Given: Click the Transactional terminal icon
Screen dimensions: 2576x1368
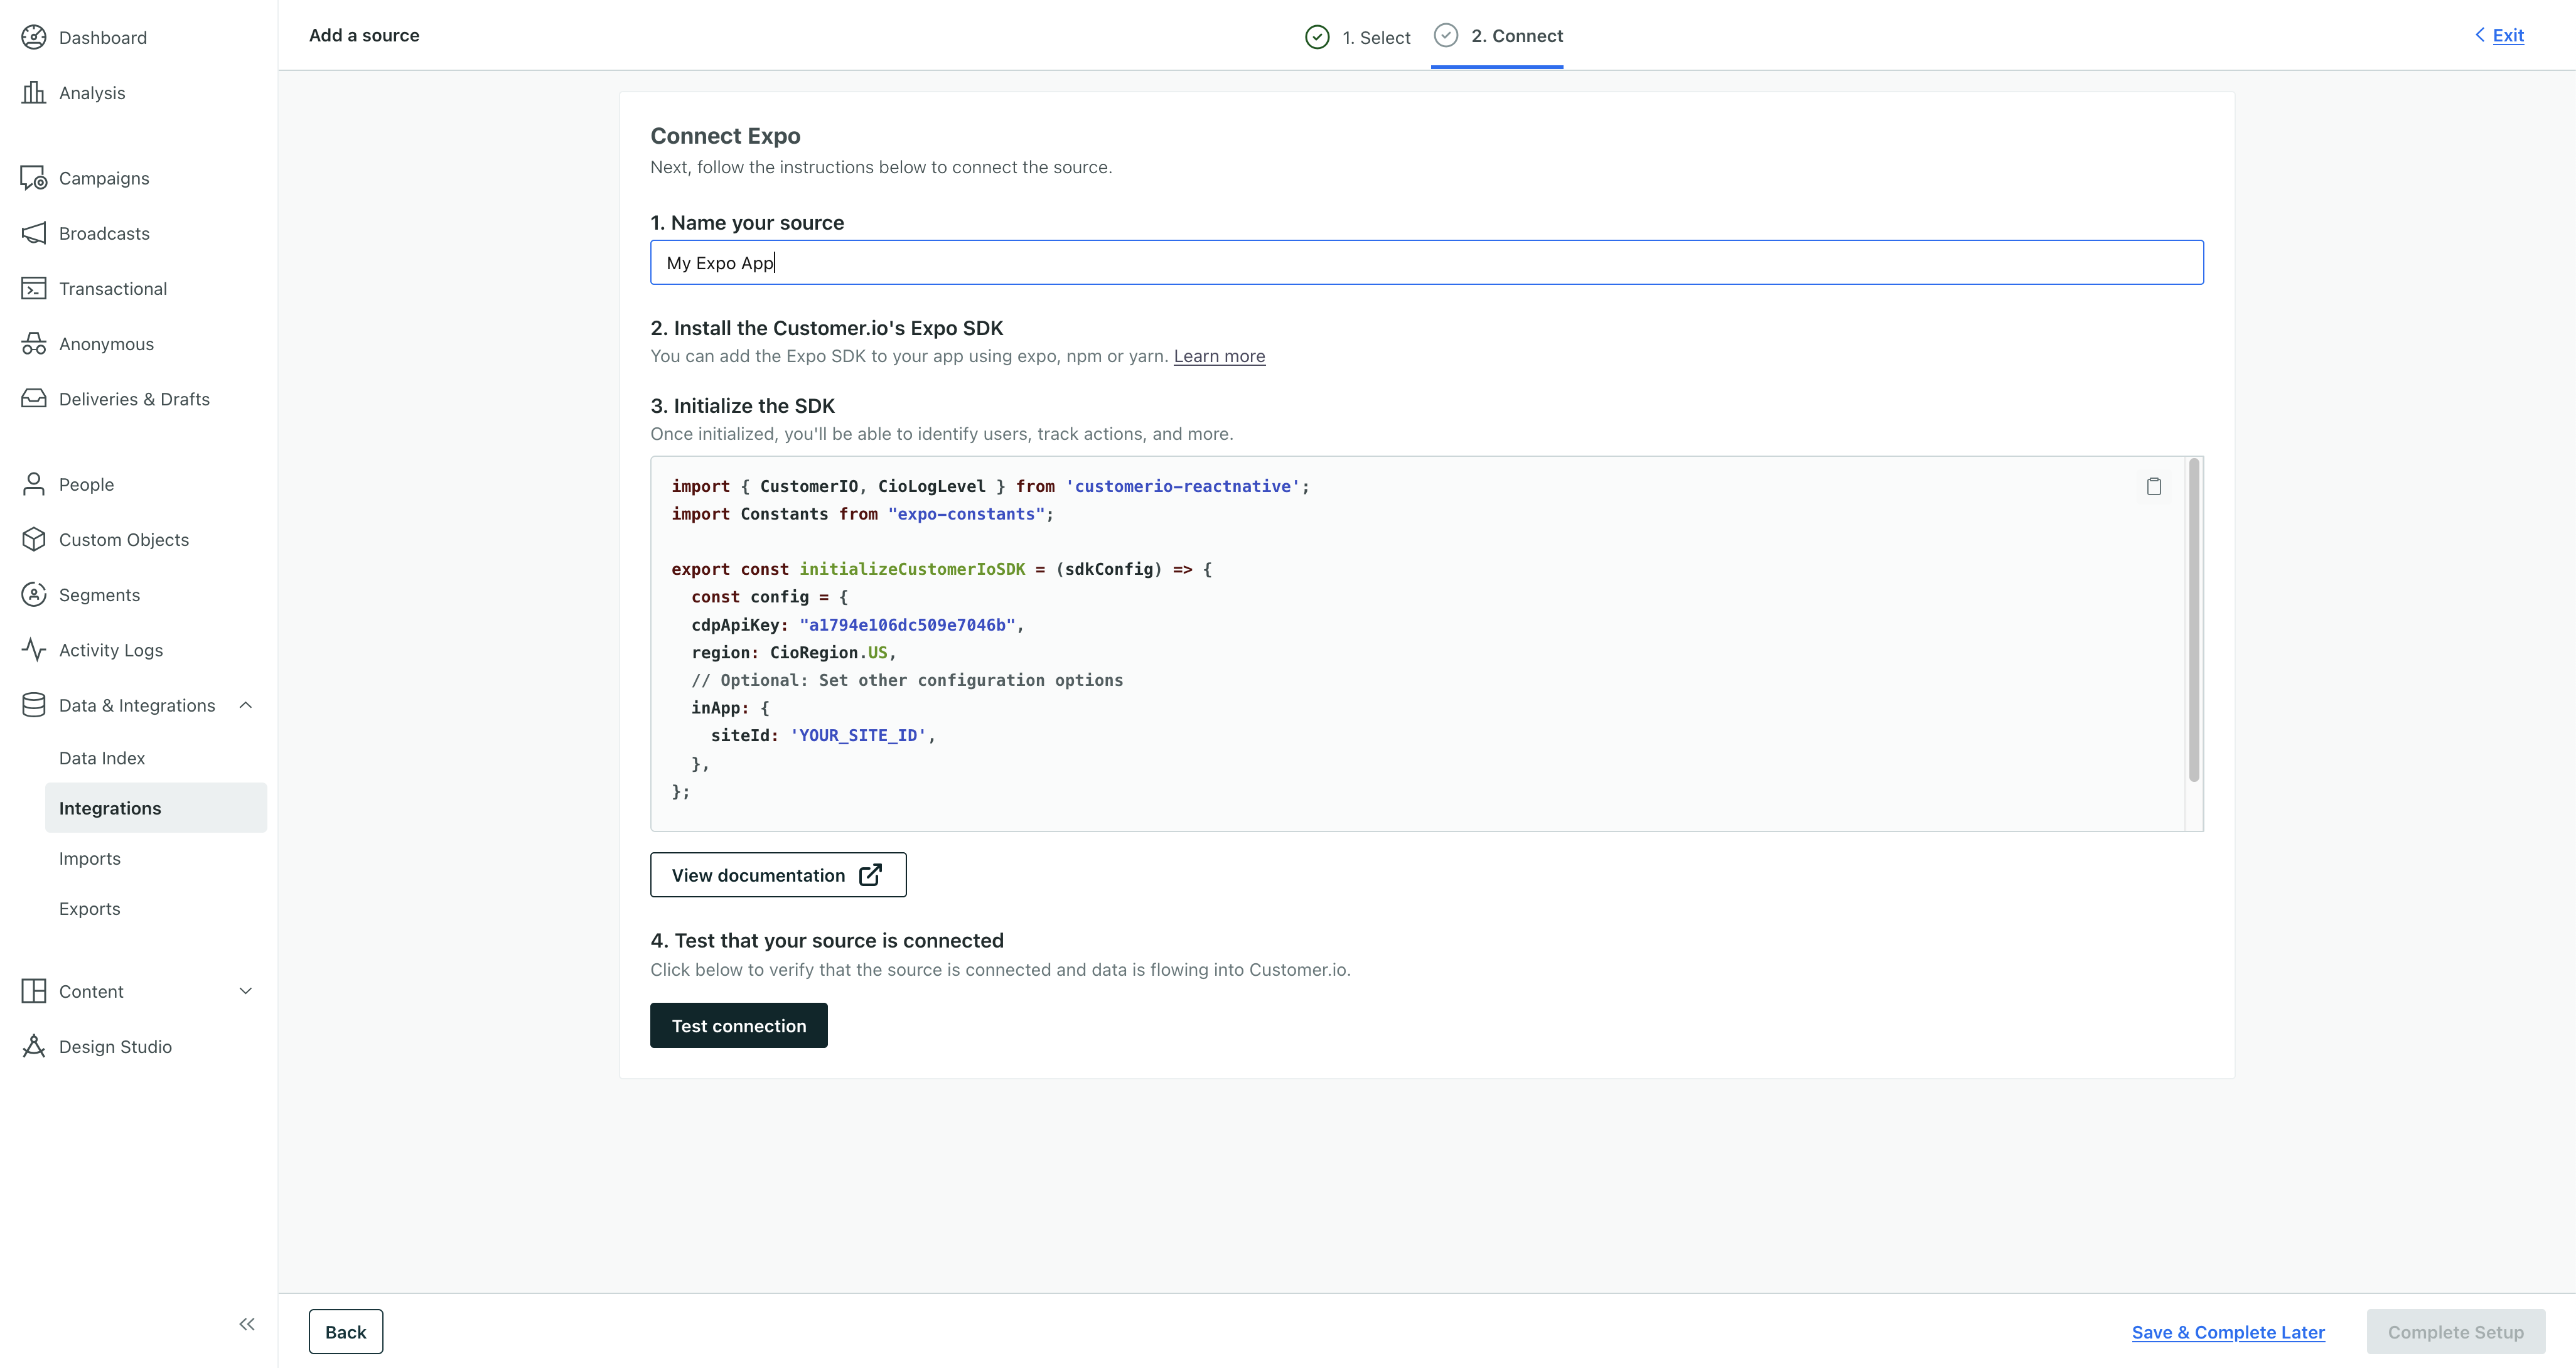Looking at the screenshot, I should point(34,288).
